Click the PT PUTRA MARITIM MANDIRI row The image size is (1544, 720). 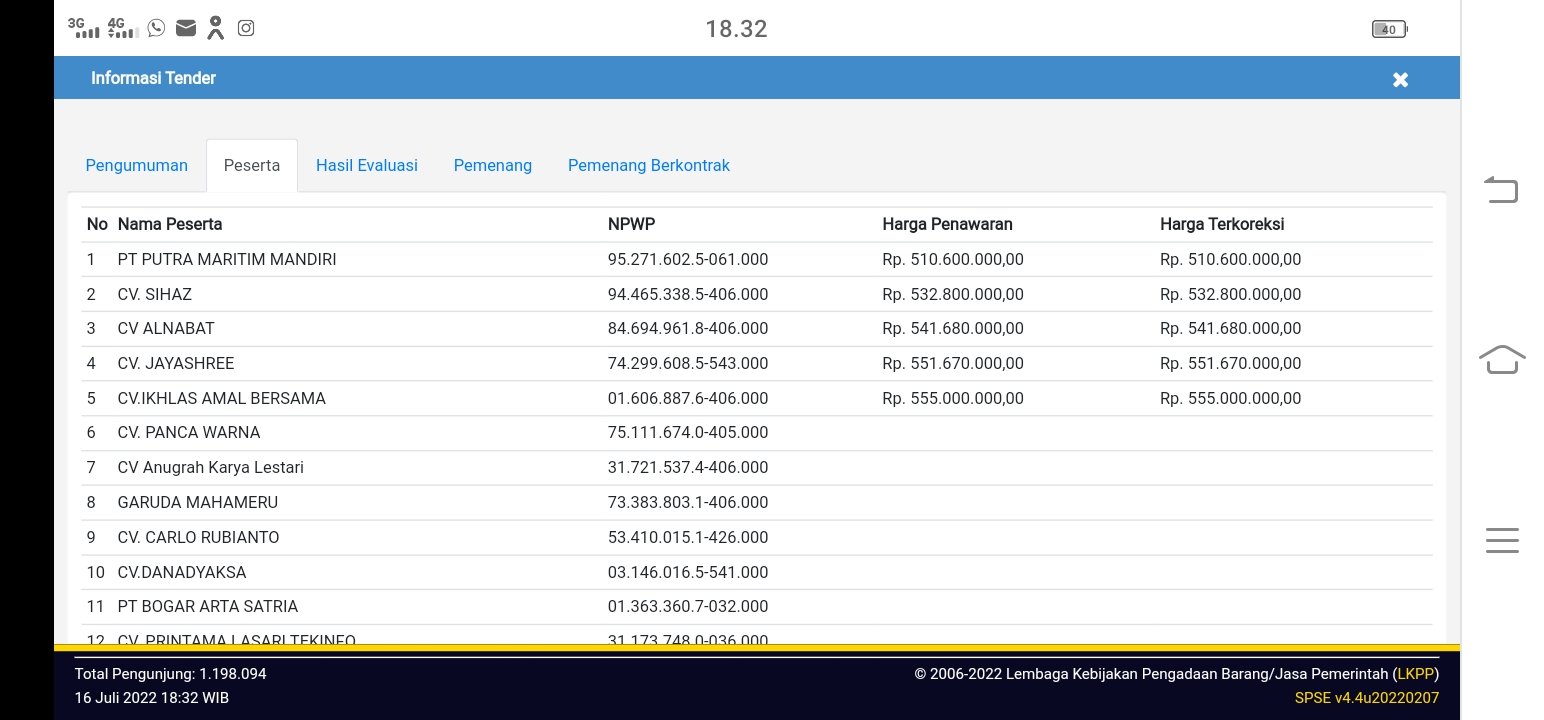coord(227,260)
